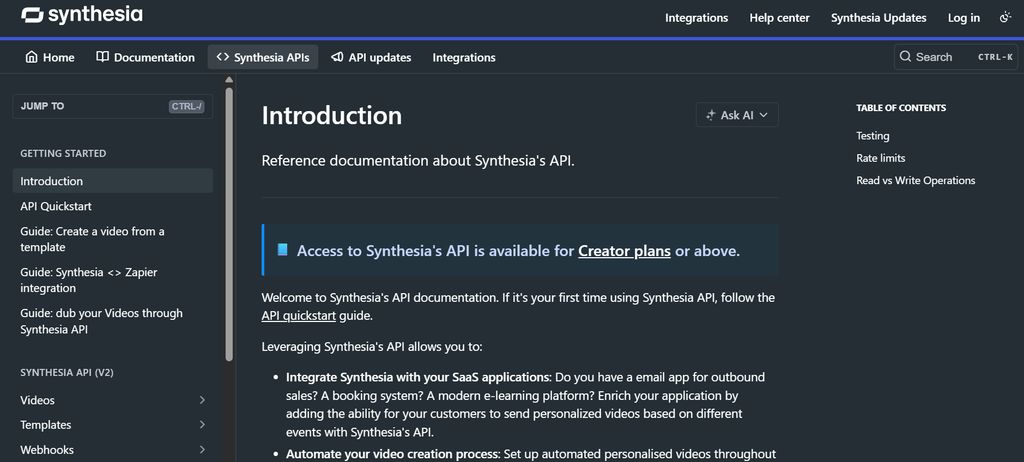The width and height of the screenshot is (1024, 462).
Task: Click the Ask AI sparkle icon
Action: 711,115
